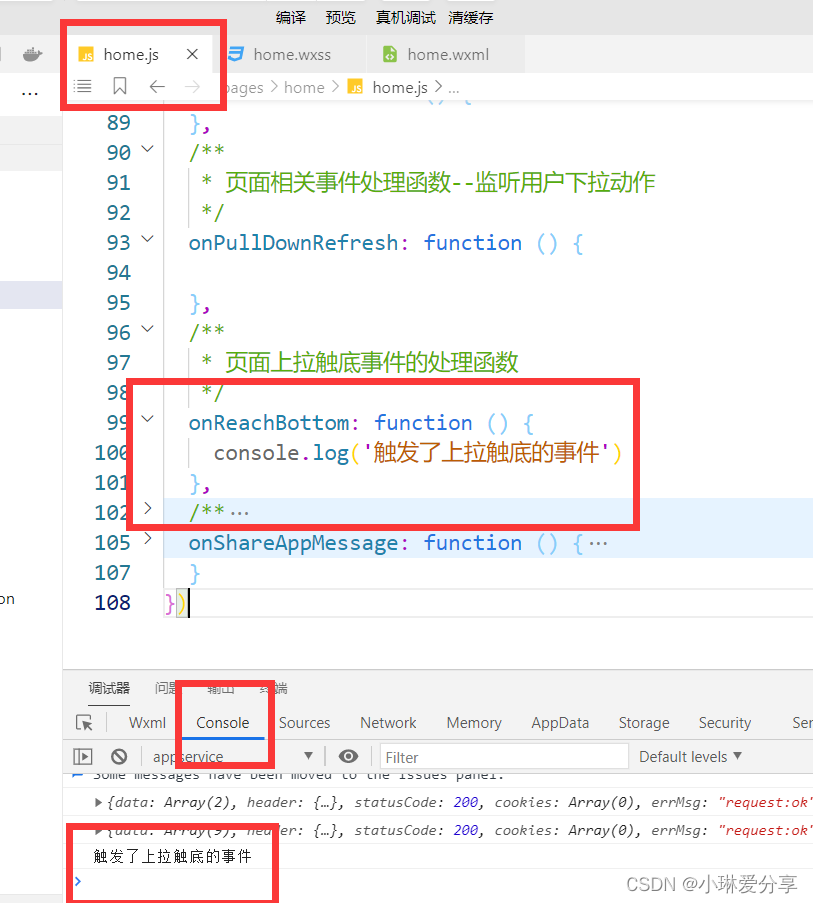The image size is (813, 903).
Task: Open the Memory debugger tab
Action: click(474, 723)
